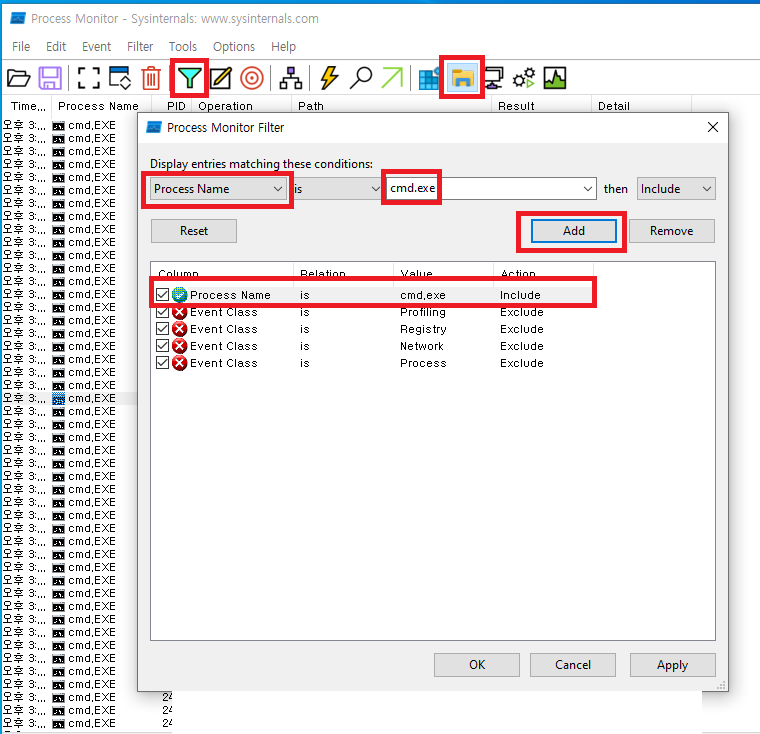
Task: Click the Operation column header
Action: click(241, 106)
